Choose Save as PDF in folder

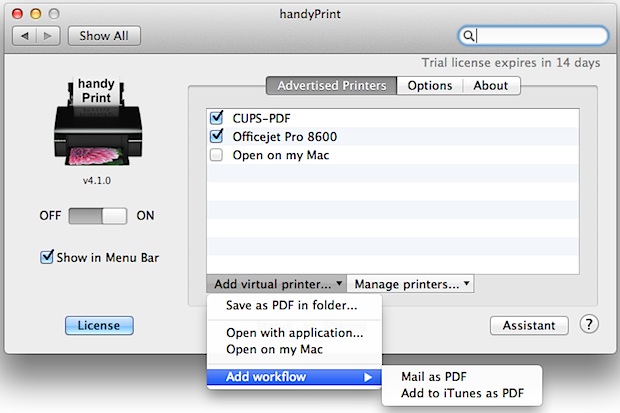pos(291,305)
